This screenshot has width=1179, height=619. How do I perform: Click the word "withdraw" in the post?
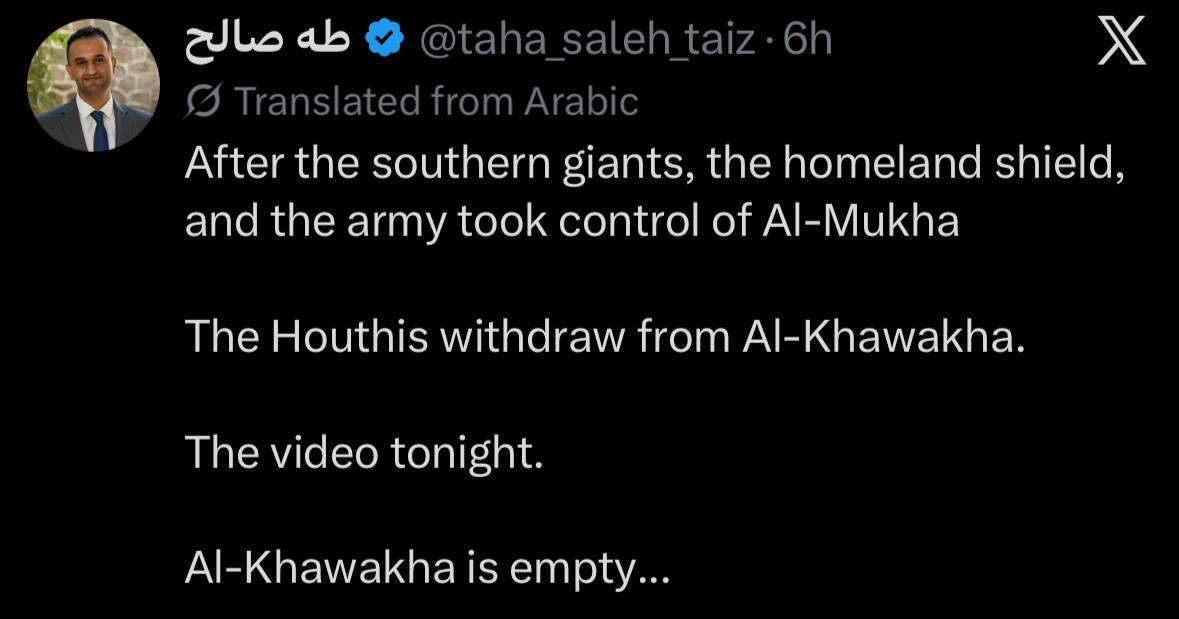532,337
